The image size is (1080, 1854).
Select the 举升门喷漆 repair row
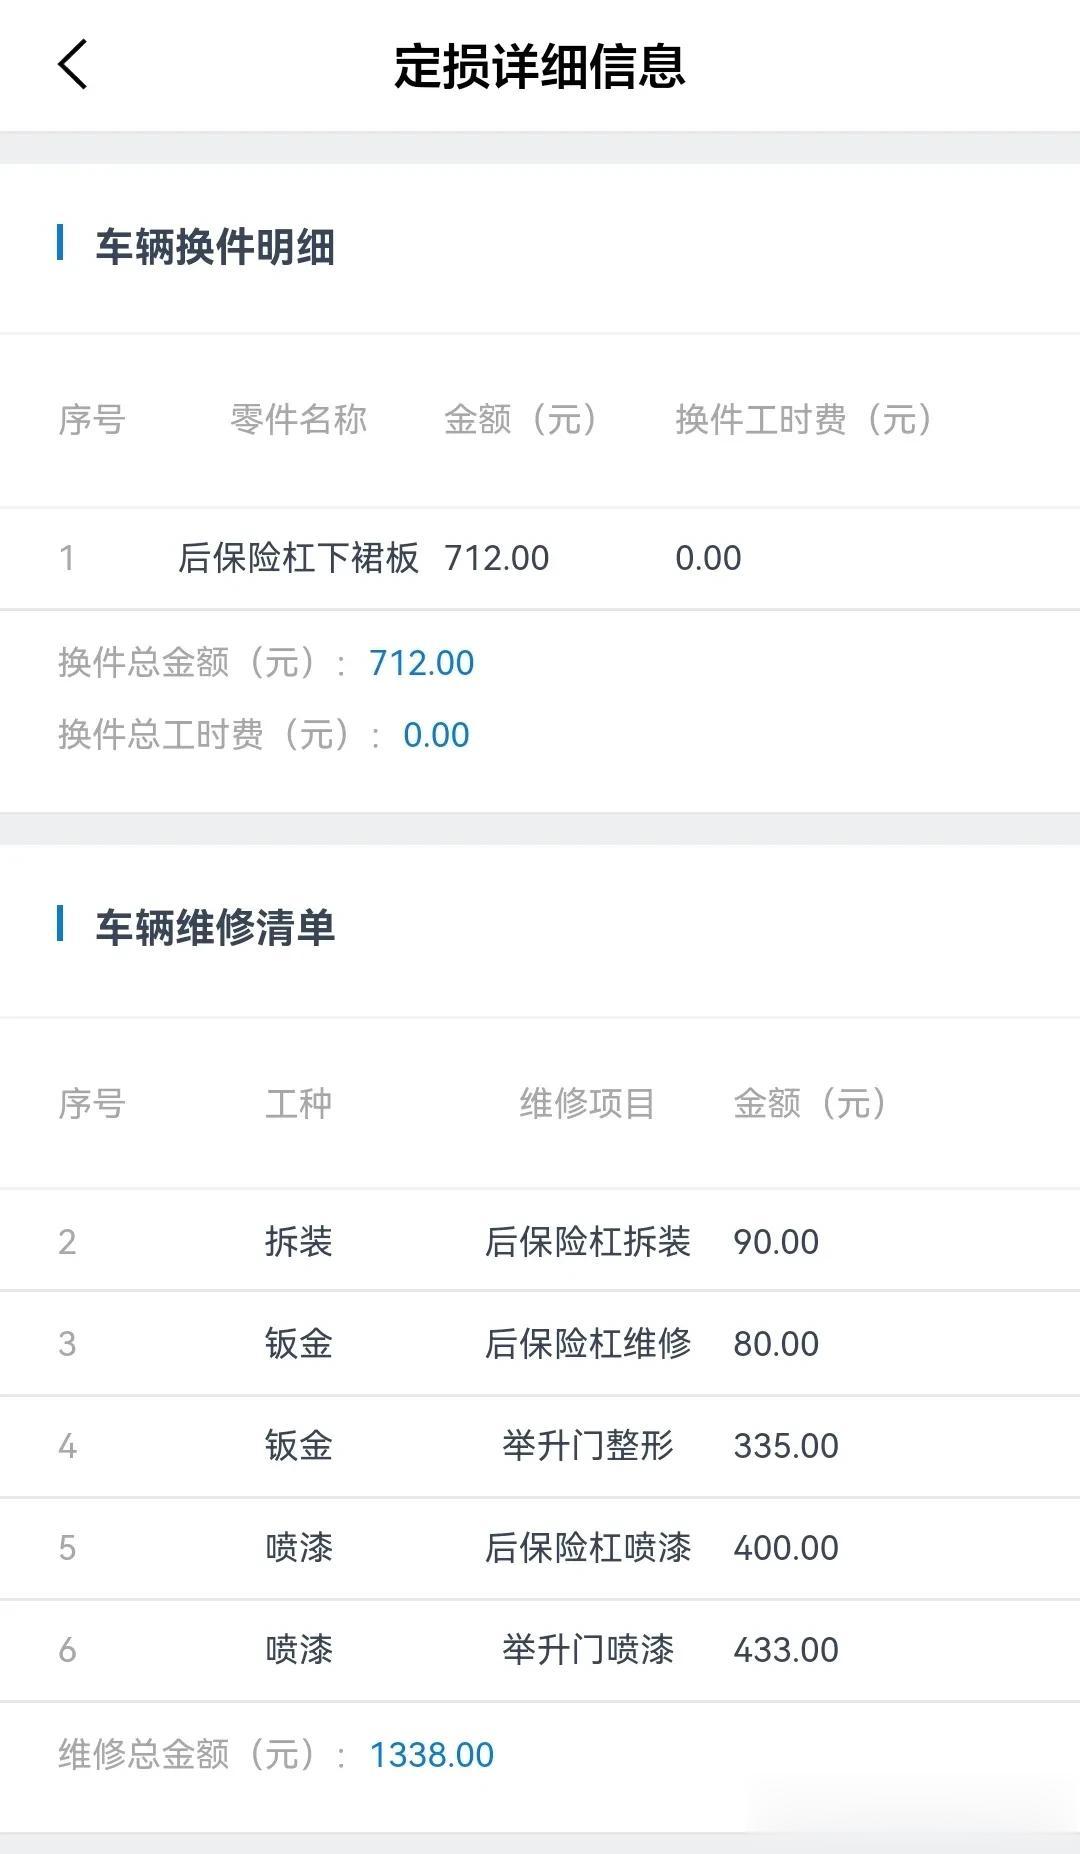click(540, 1649)
